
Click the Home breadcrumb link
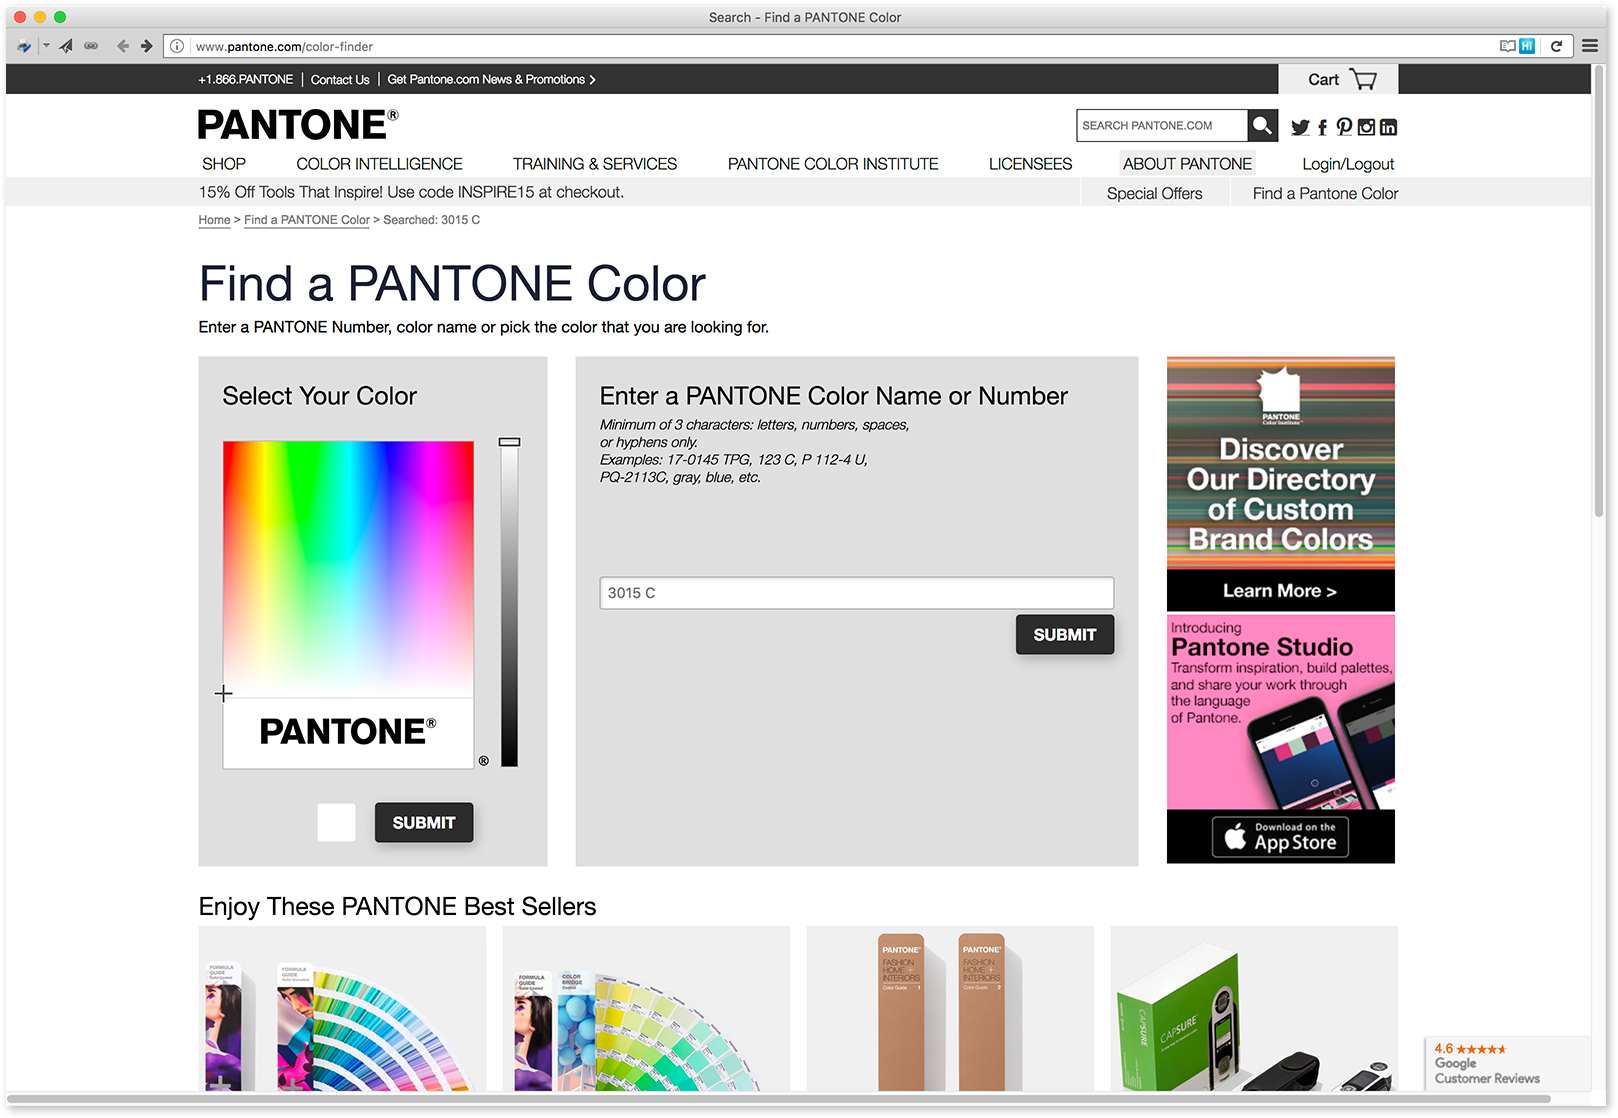pos(214,220)
